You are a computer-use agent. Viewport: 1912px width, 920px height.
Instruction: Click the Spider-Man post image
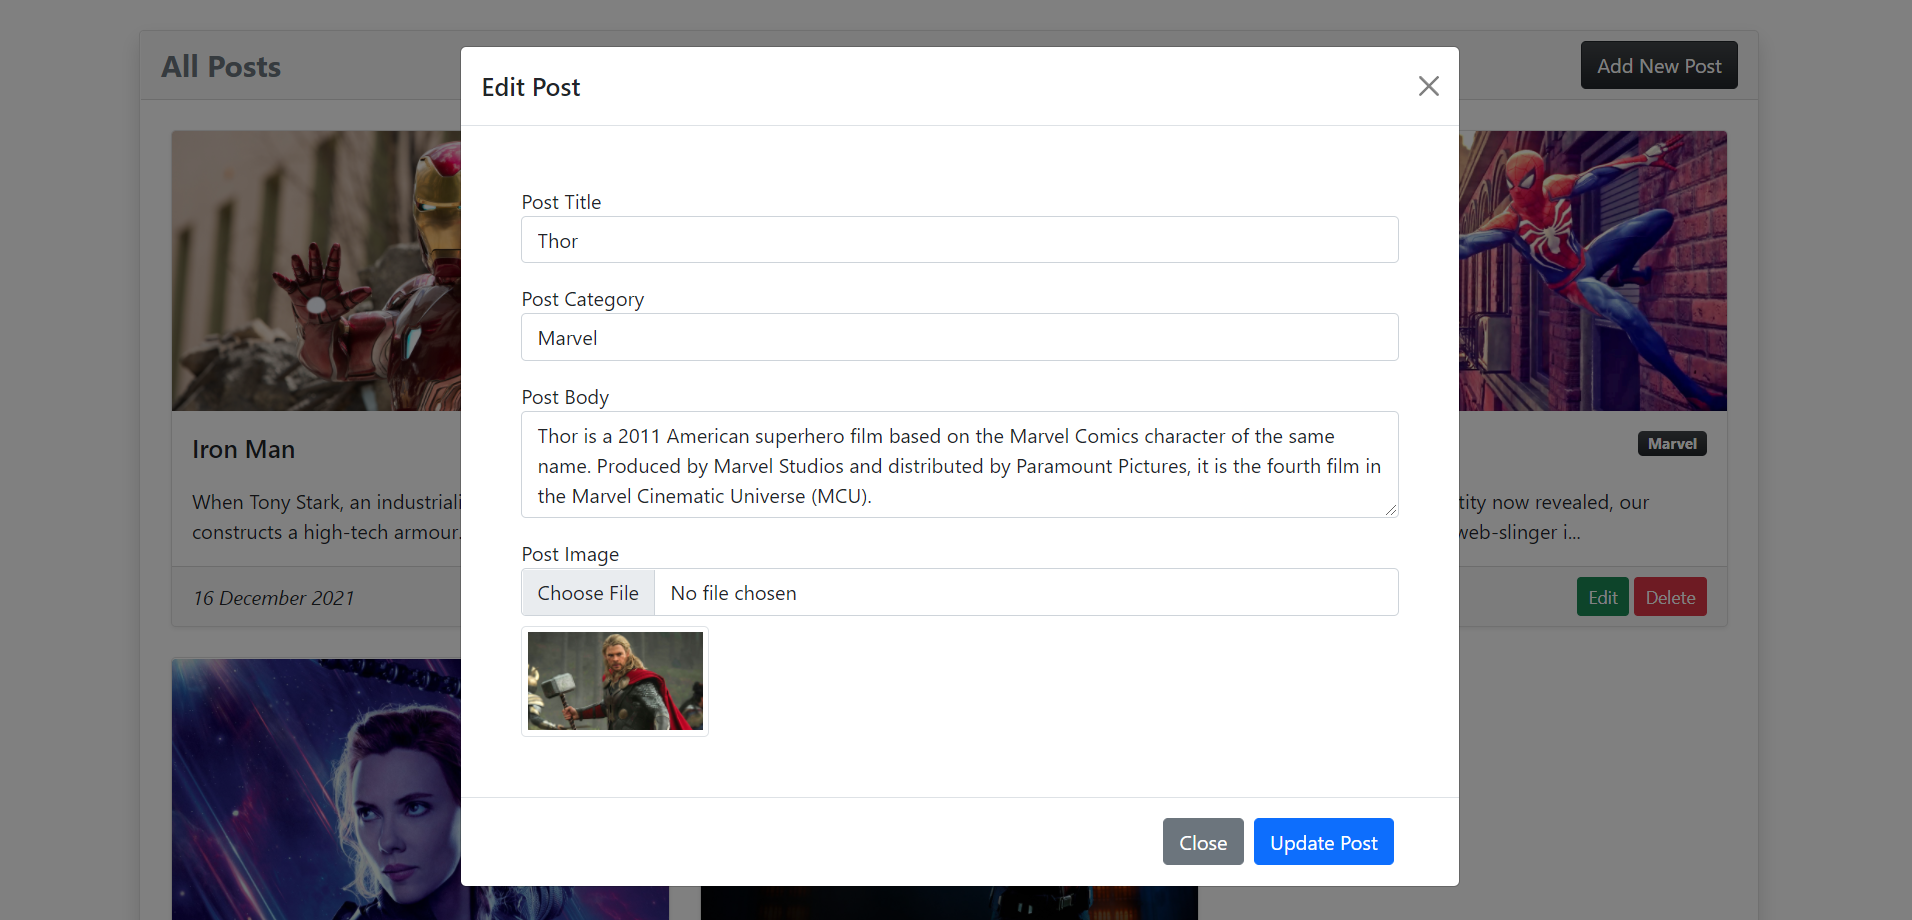[1592, 270]
